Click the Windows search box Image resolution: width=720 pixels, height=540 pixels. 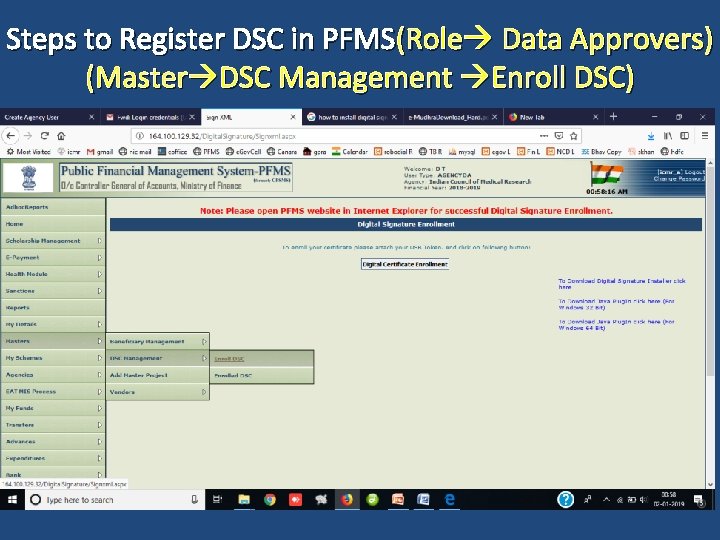[x=115, y=500]
